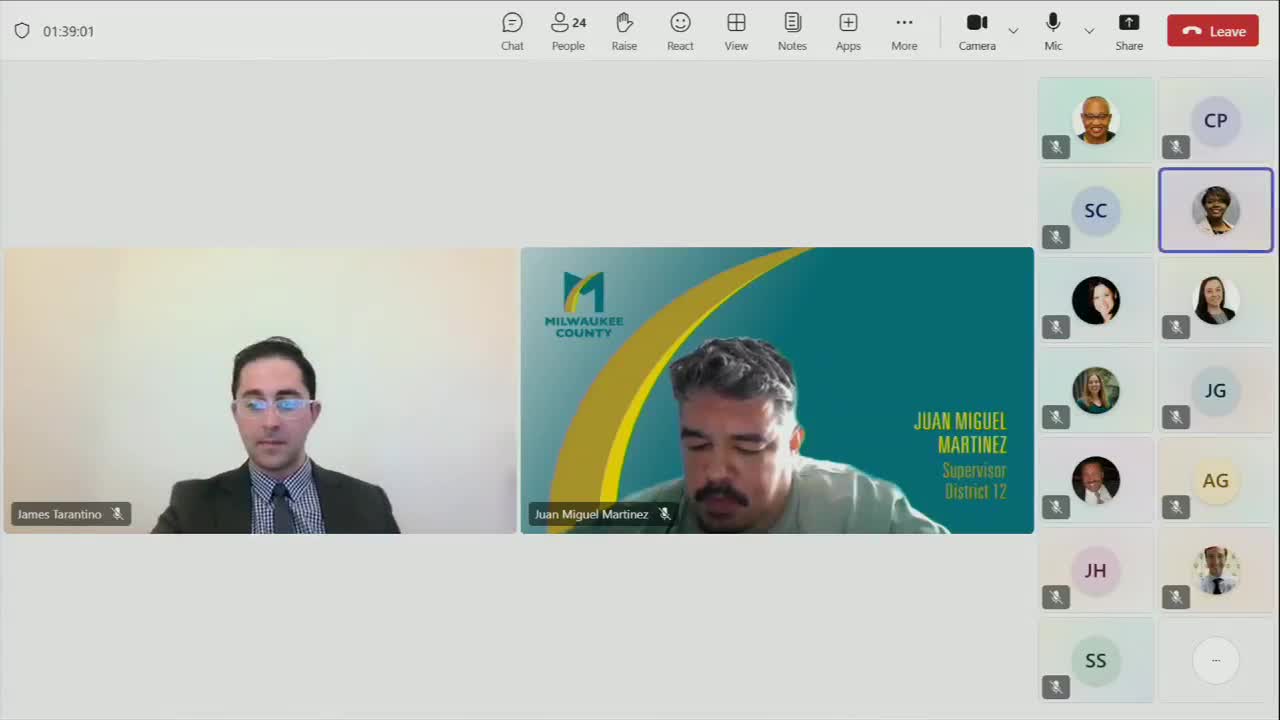Click James Tarantino's muted mic icon
Screen dimensions: 1280x720
(117, 514)
